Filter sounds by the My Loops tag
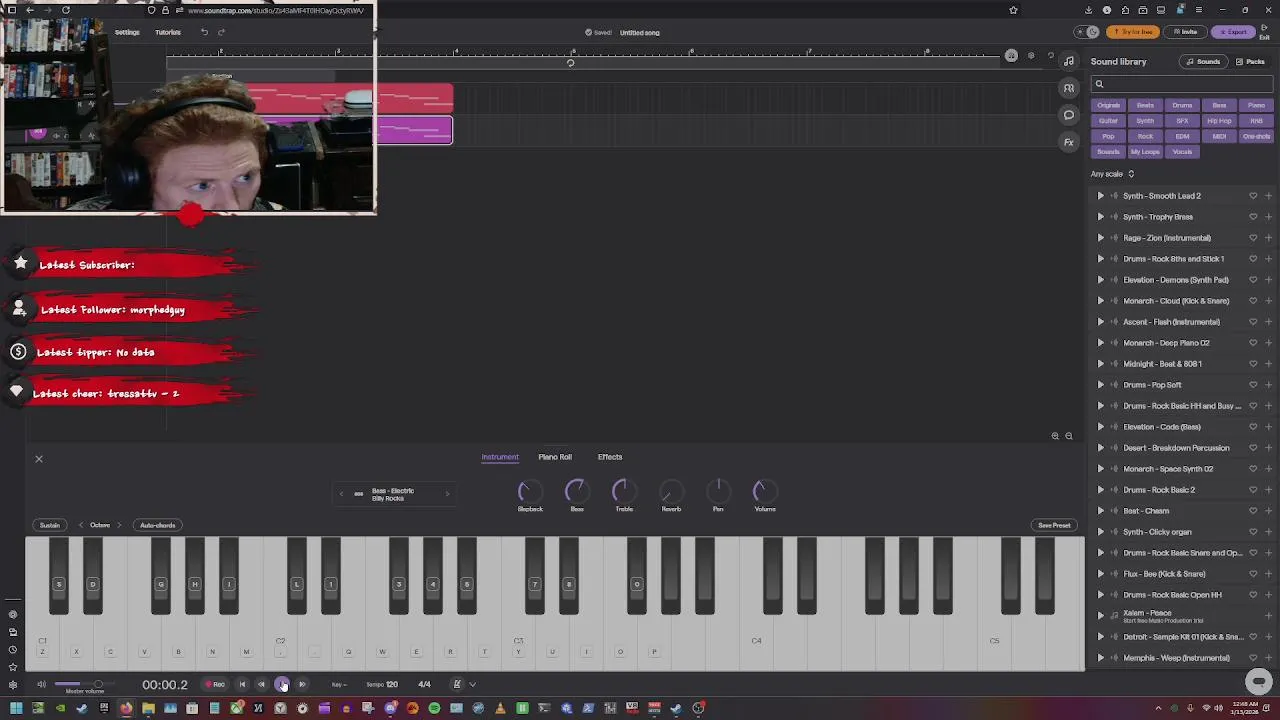Image resolution: width=1280 pixels, height=720 pixels. 1145,152
